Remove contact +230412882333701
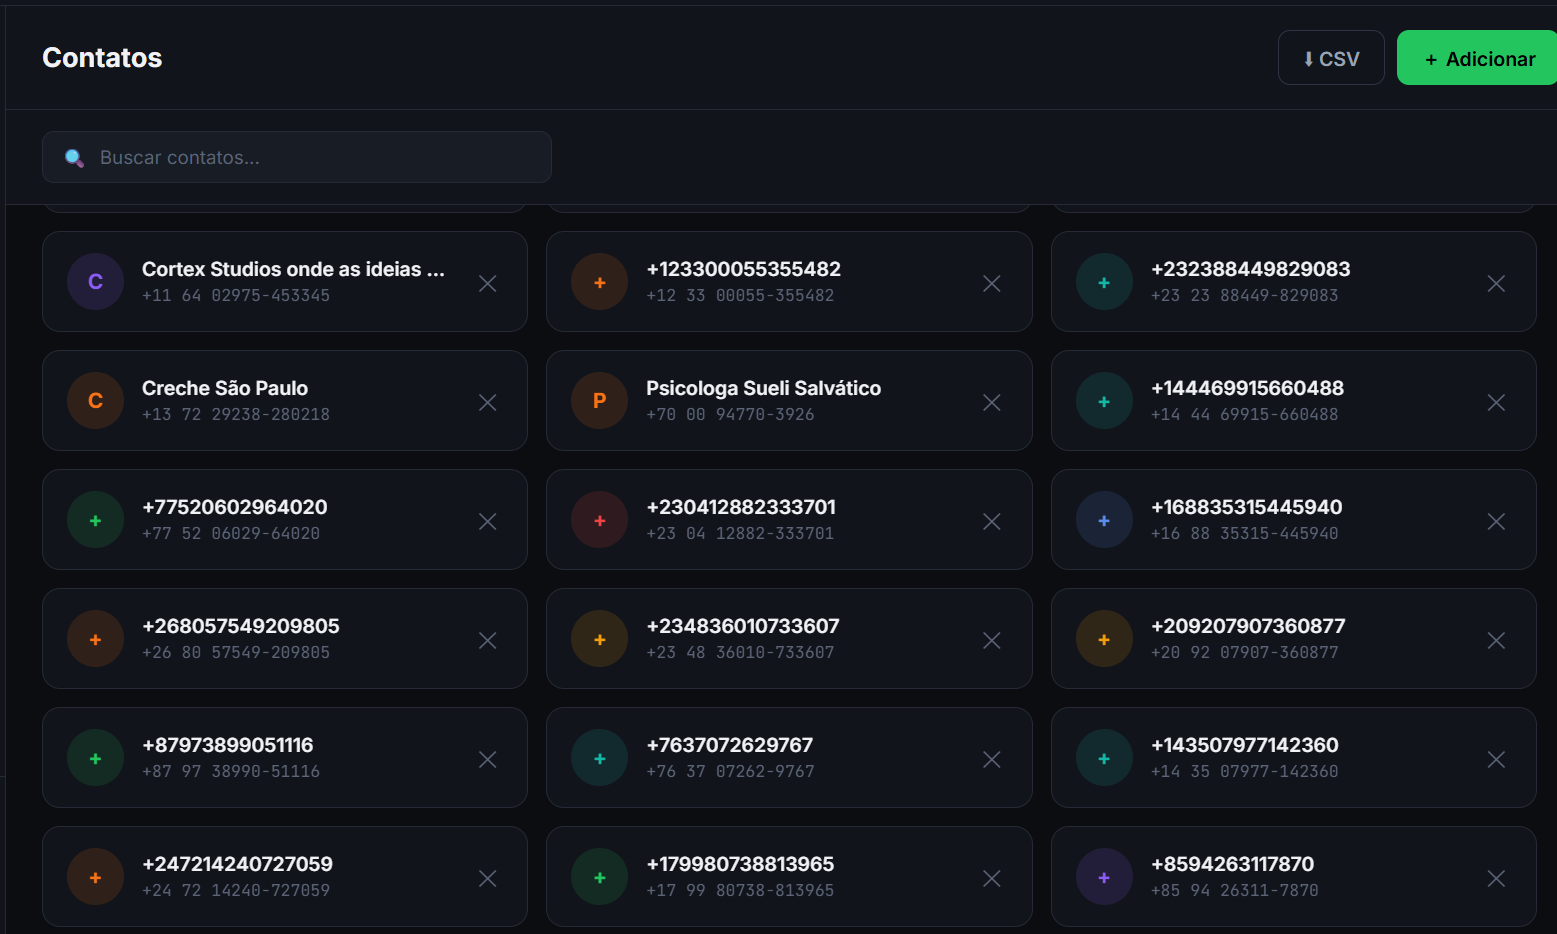Screen dimensions: 1557x934 992,521
